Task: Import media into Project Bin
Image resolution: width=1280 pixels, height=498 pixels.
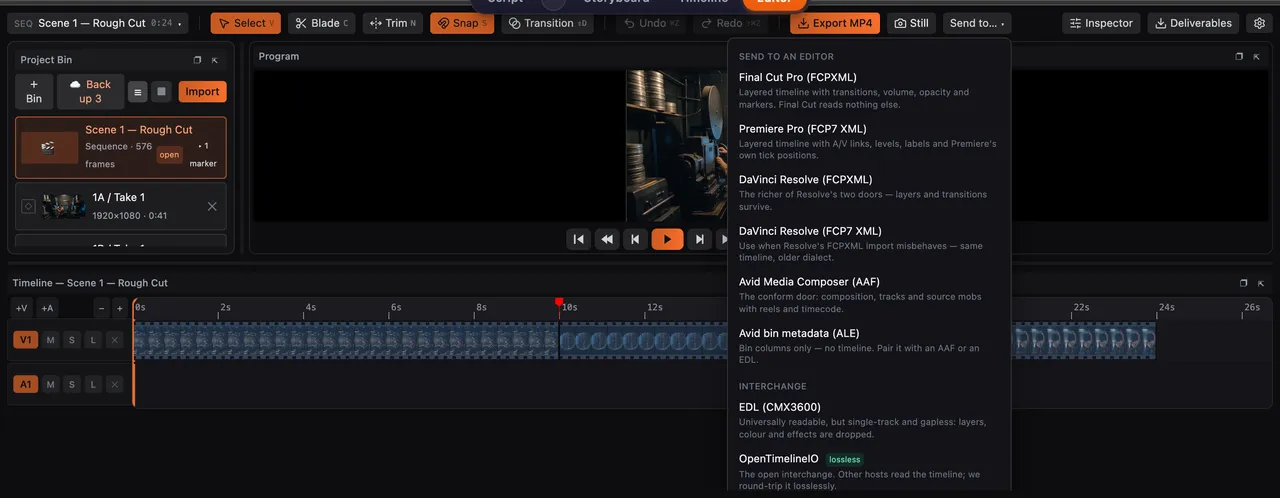Action: pyautogui.click(x=202, y=92)
